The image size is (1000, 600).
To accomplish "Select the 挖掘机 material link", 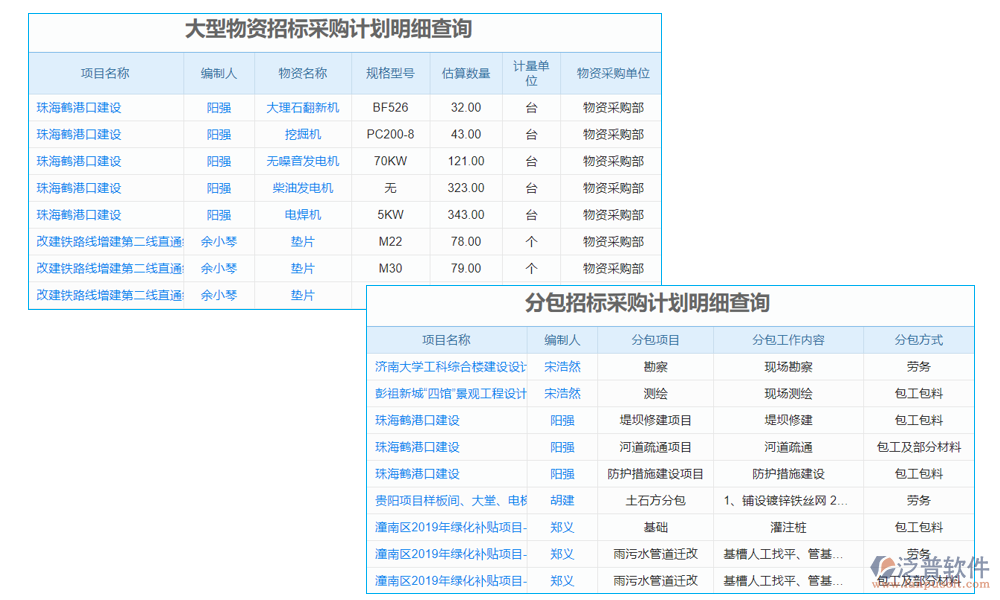I will pyautogui.click(x=304, y=134).
